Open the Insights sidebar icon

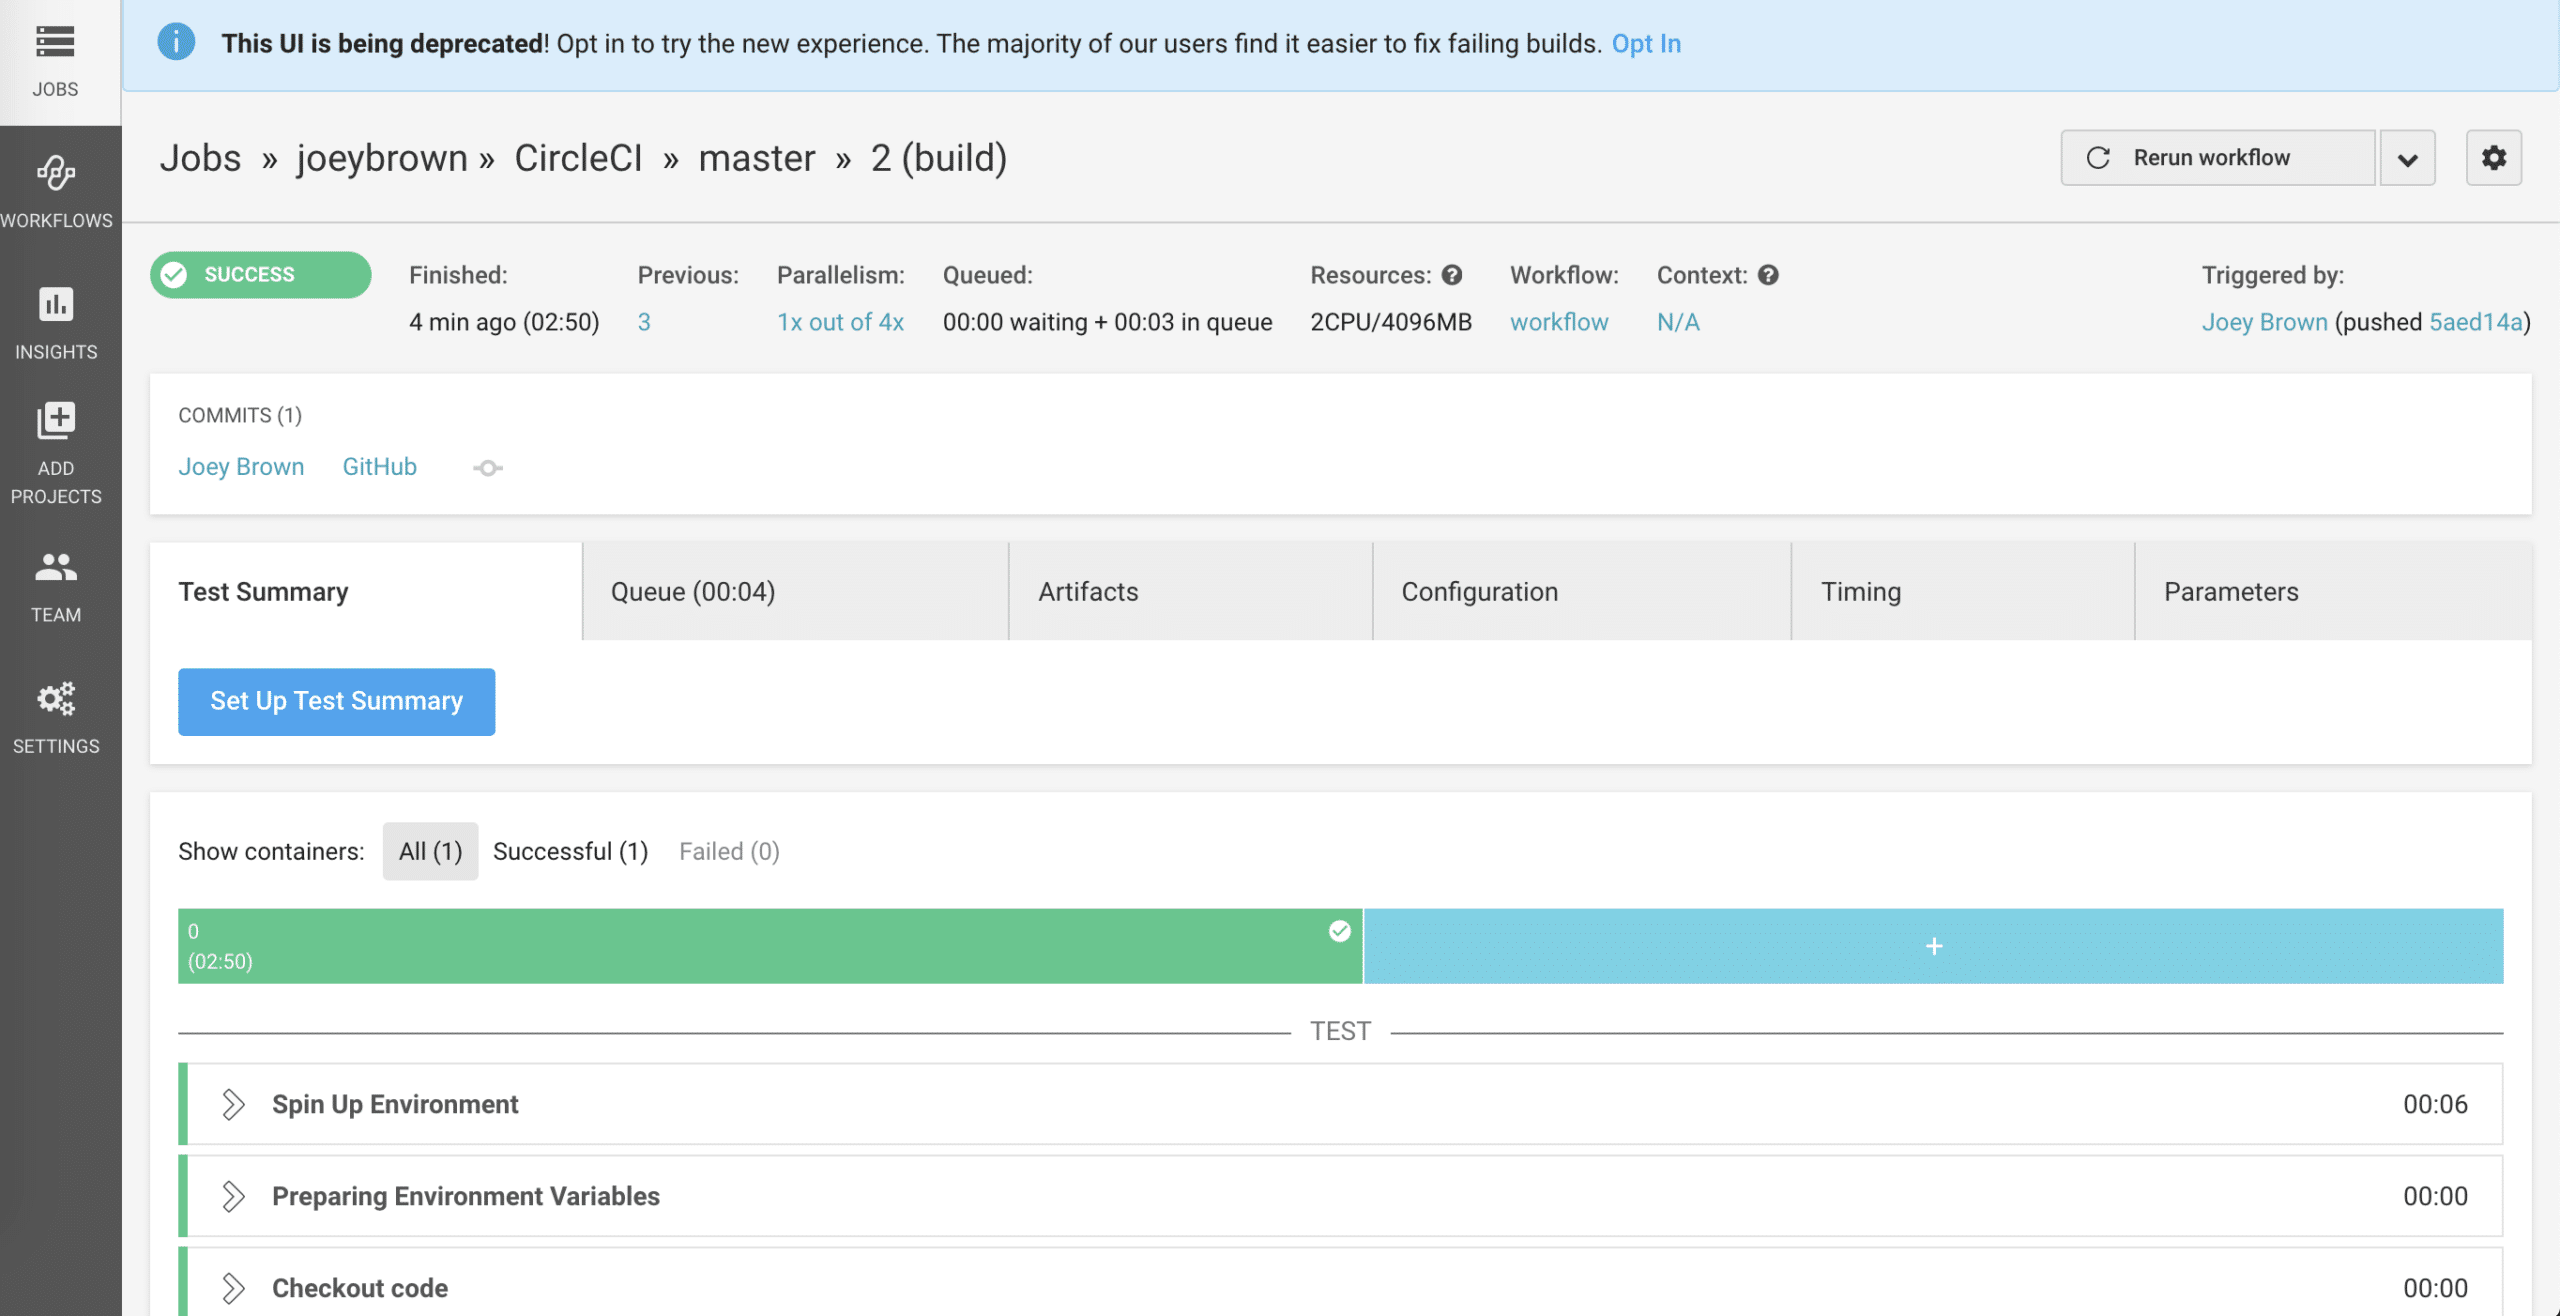point(56,305)
